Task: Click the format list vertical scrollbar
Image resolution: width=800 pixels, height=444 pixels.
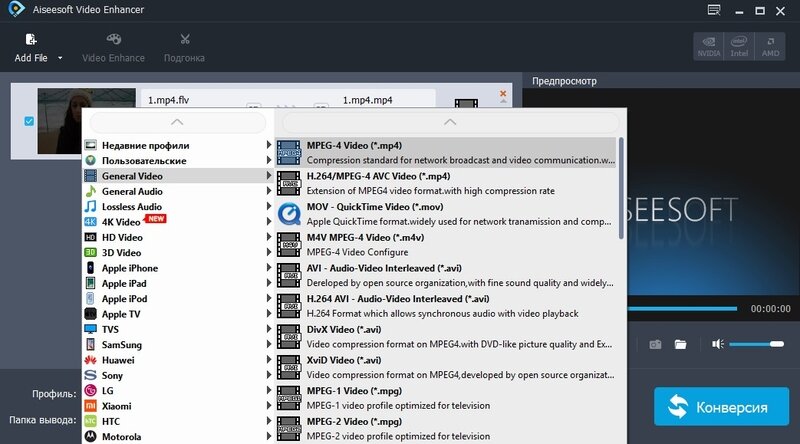Action: click(621, 188)
